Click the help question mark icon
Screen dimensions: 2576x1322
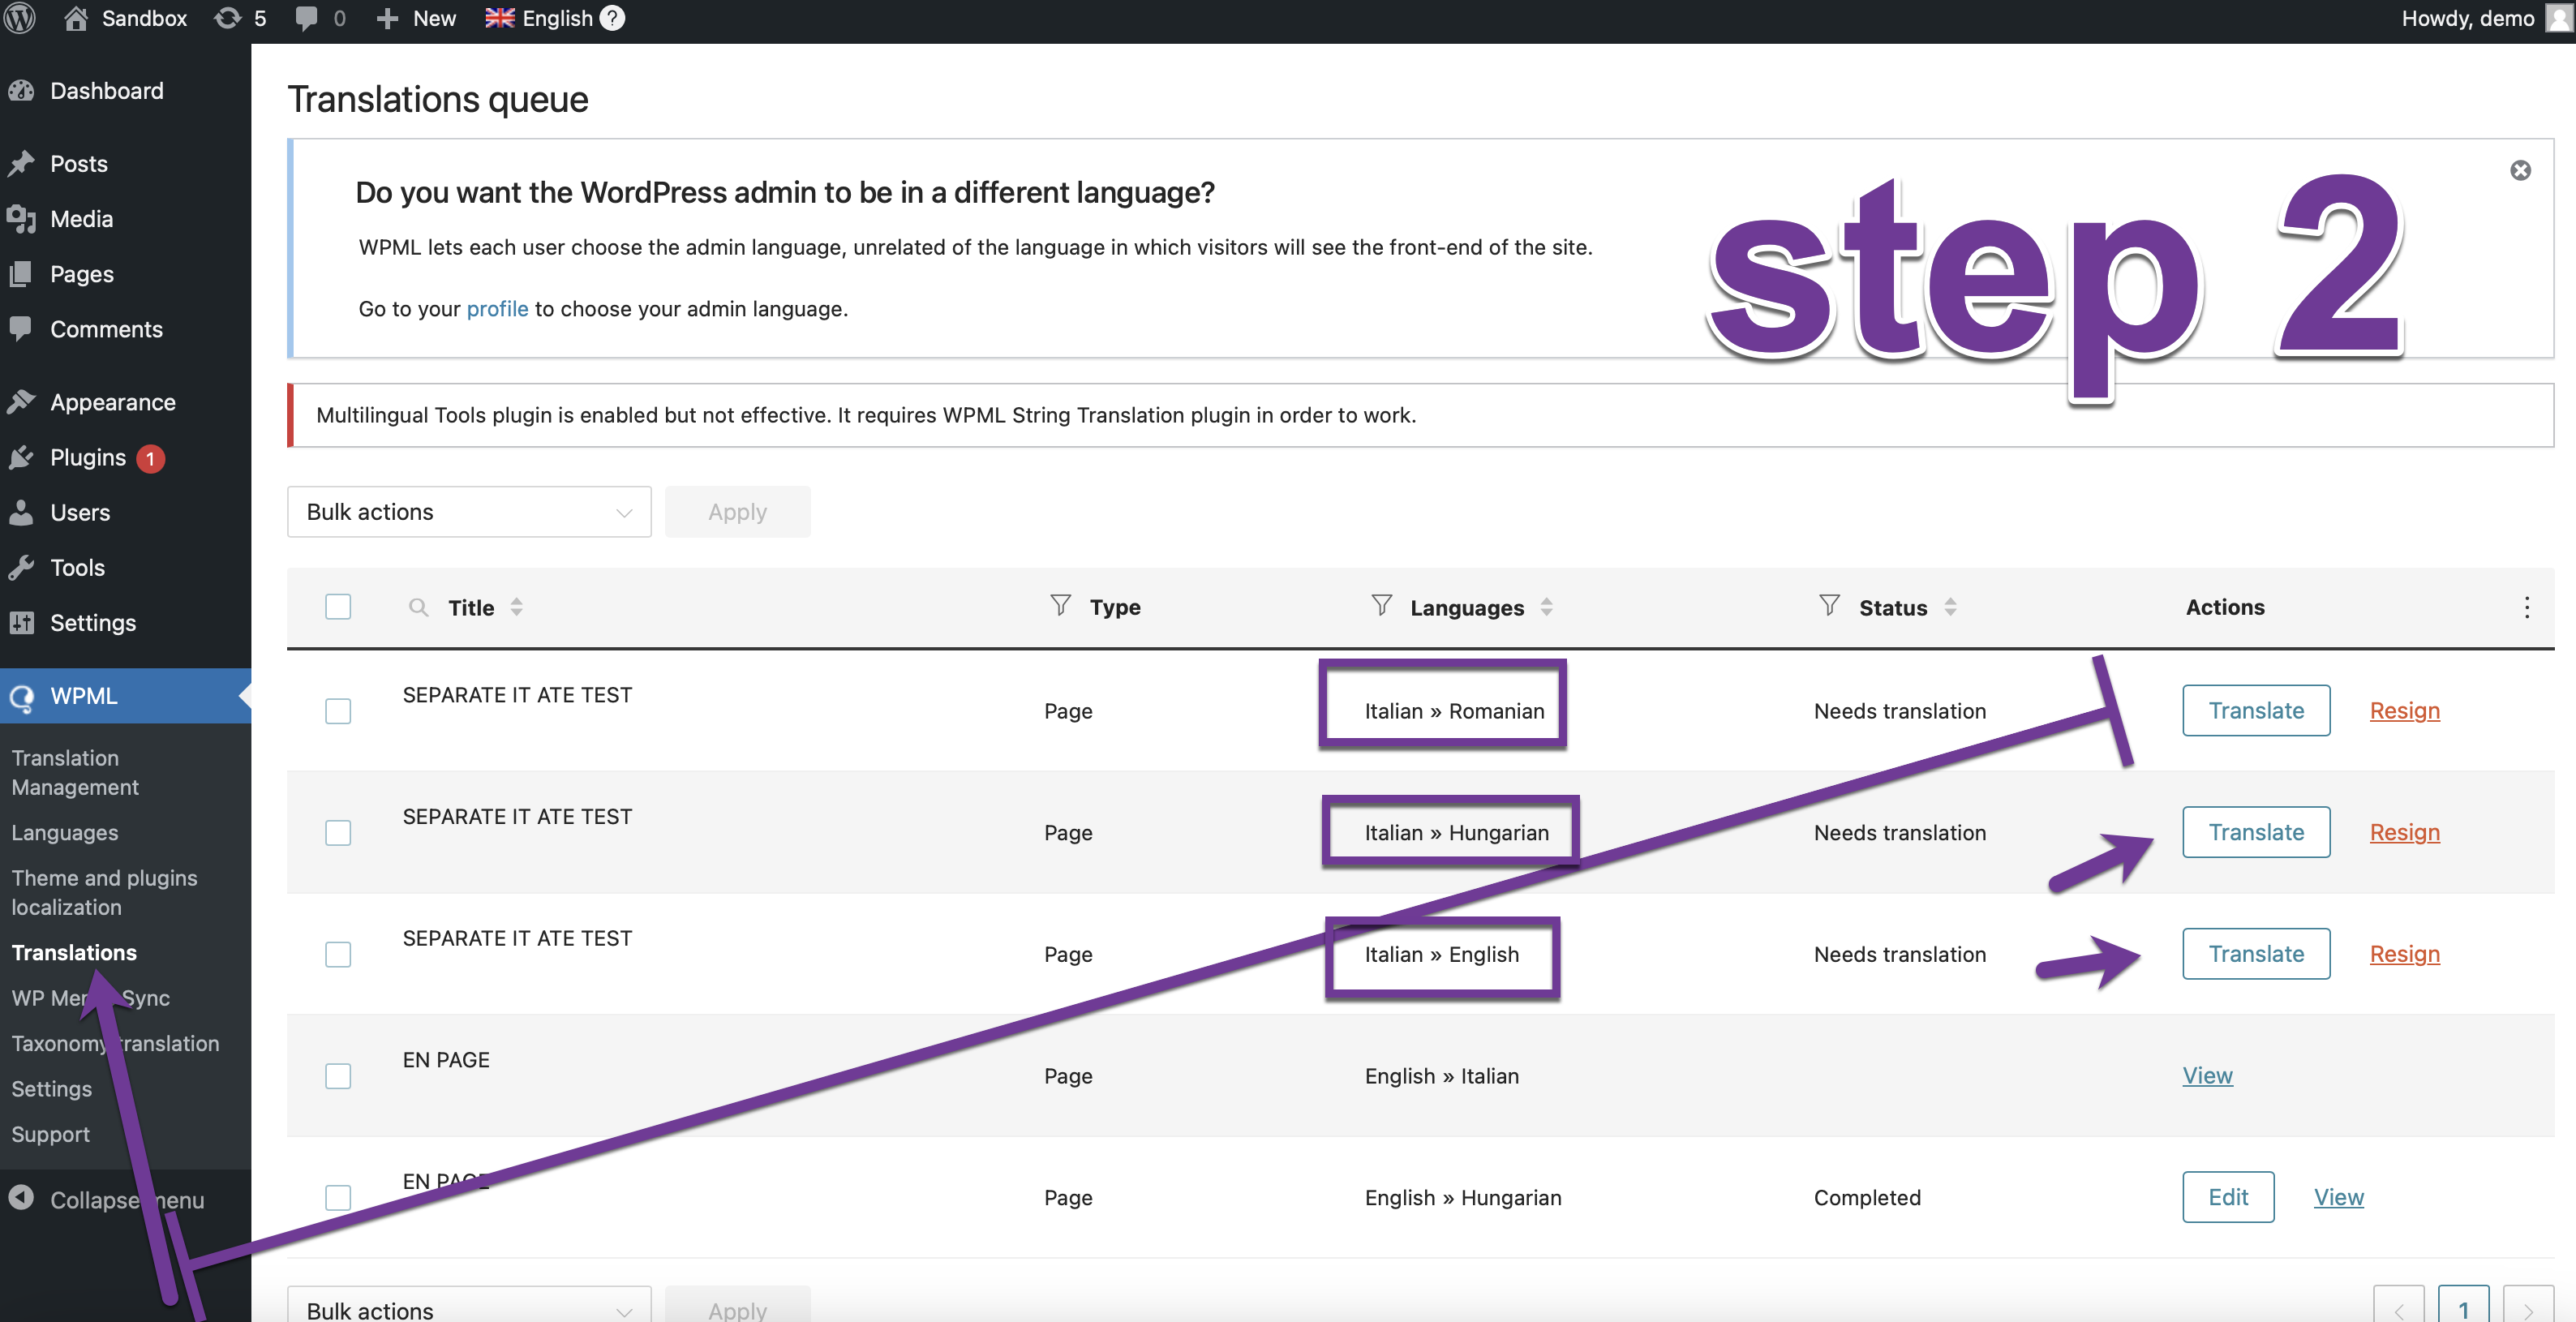[x=612, y=18]
